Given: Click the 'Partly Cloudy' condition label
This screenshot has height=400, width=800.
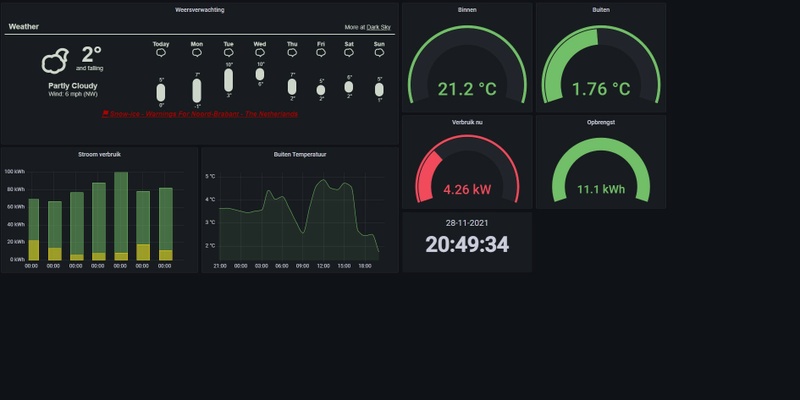Looking at the screenshot, I should (73, 86).
